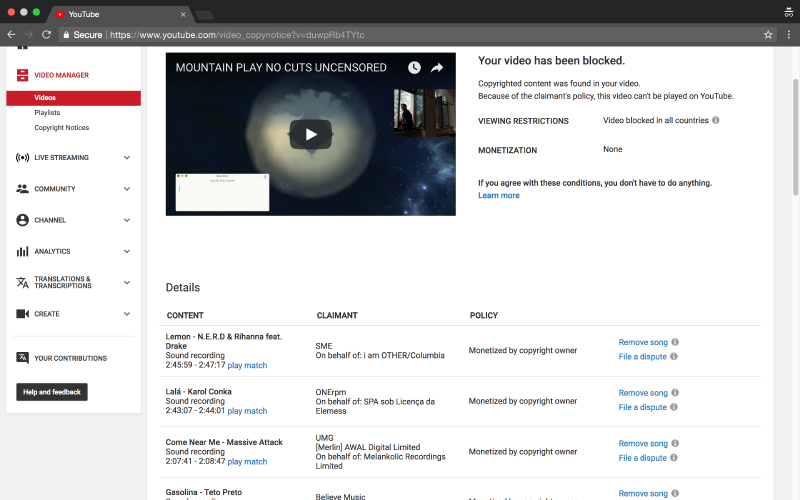Click the Analytics bar chart icon
This screenshot has width=800, height=500.
click(x=22, y=252)
